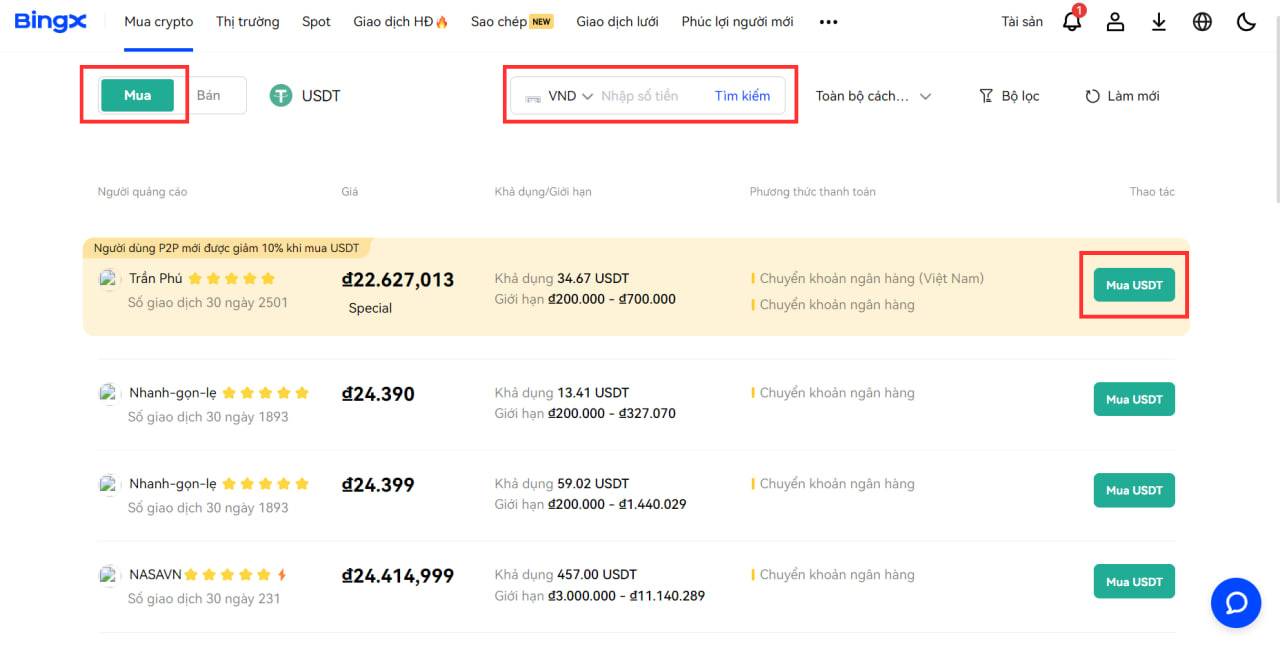The image size is (1280, 647).
Task: Click the Special price tag
Action: click(x=370, y=308)
